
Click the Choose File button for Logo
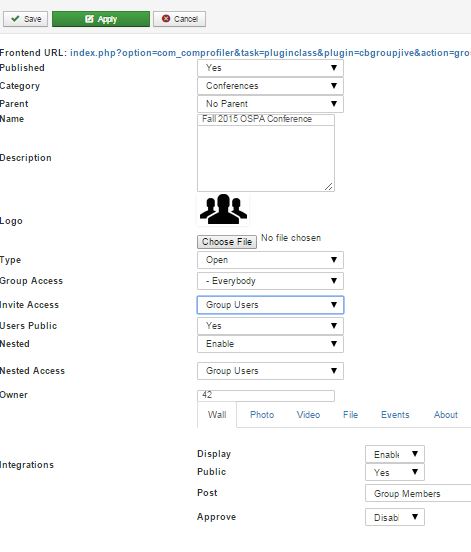click(227, 242)
